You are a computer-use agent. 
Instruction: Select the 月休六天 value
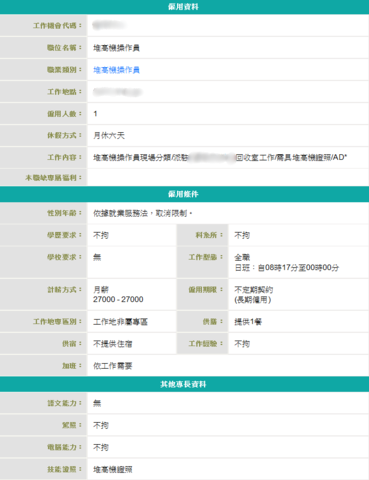point(109,136)
